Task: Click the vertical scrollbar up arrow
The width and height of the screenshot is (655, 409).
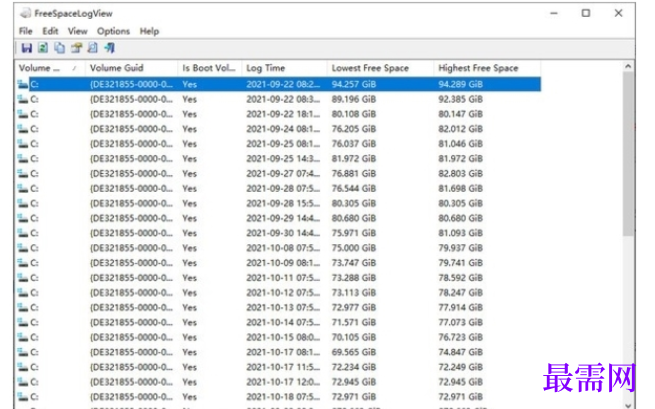Action: (628, 66)
